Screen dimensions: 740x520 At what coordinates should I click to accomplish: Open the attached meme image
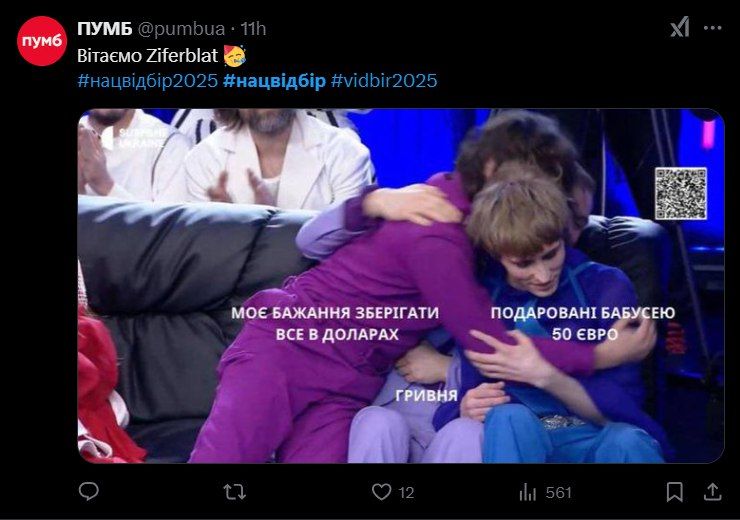pos(401,286)
